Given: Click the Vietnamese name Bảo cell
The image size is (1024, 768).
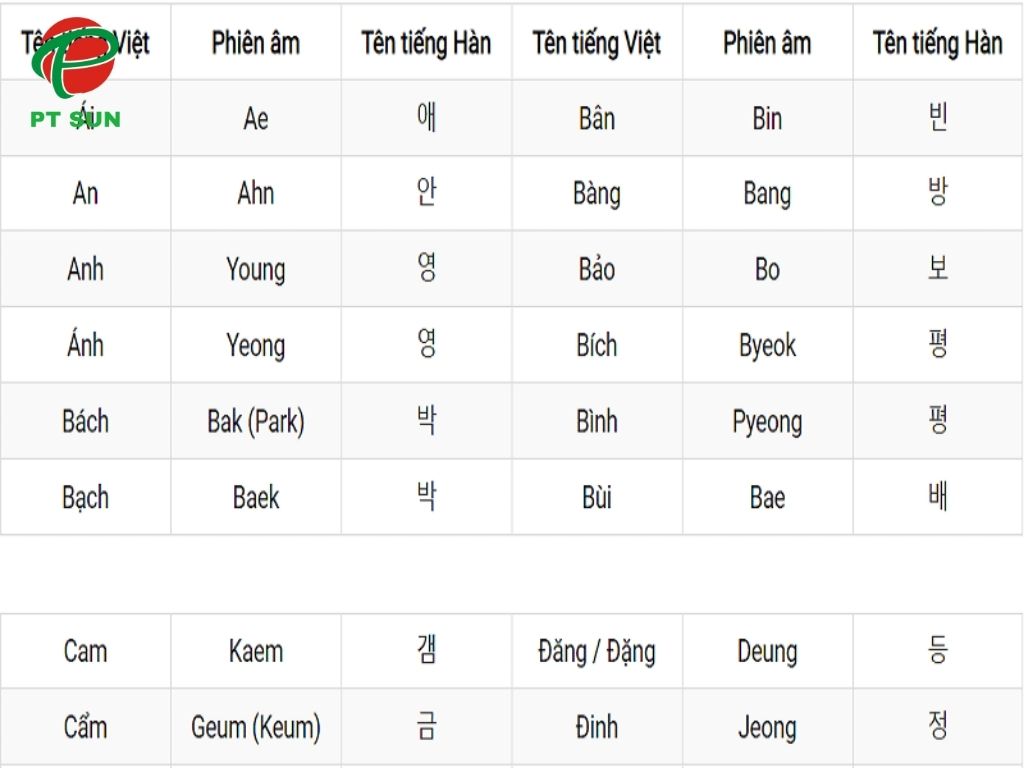Looking at the screenshot, I should 597,269.
